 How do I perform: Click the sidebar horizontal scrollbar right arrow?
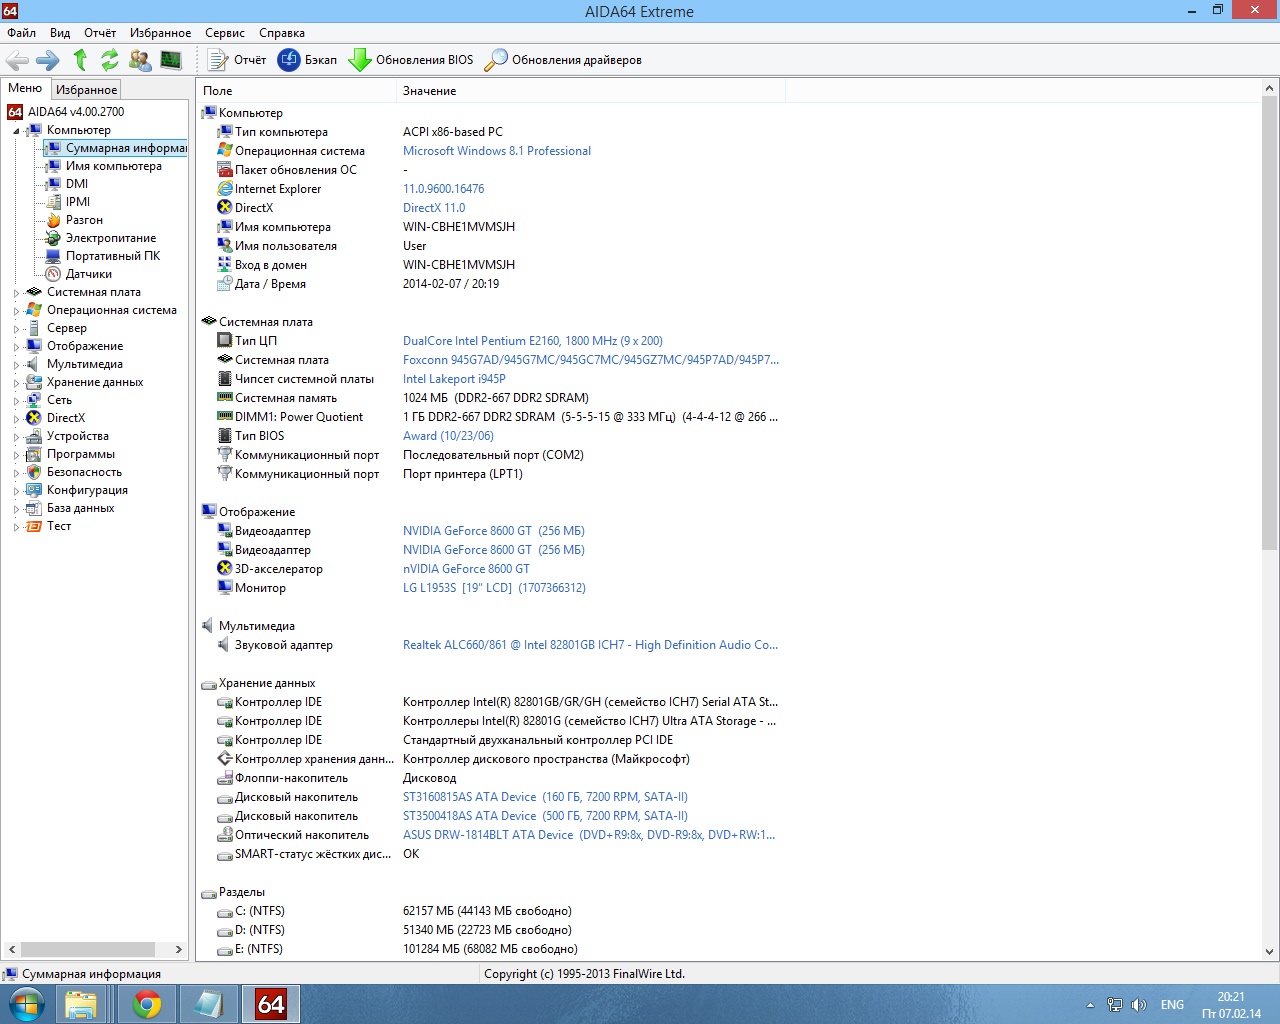coord(179,949)
